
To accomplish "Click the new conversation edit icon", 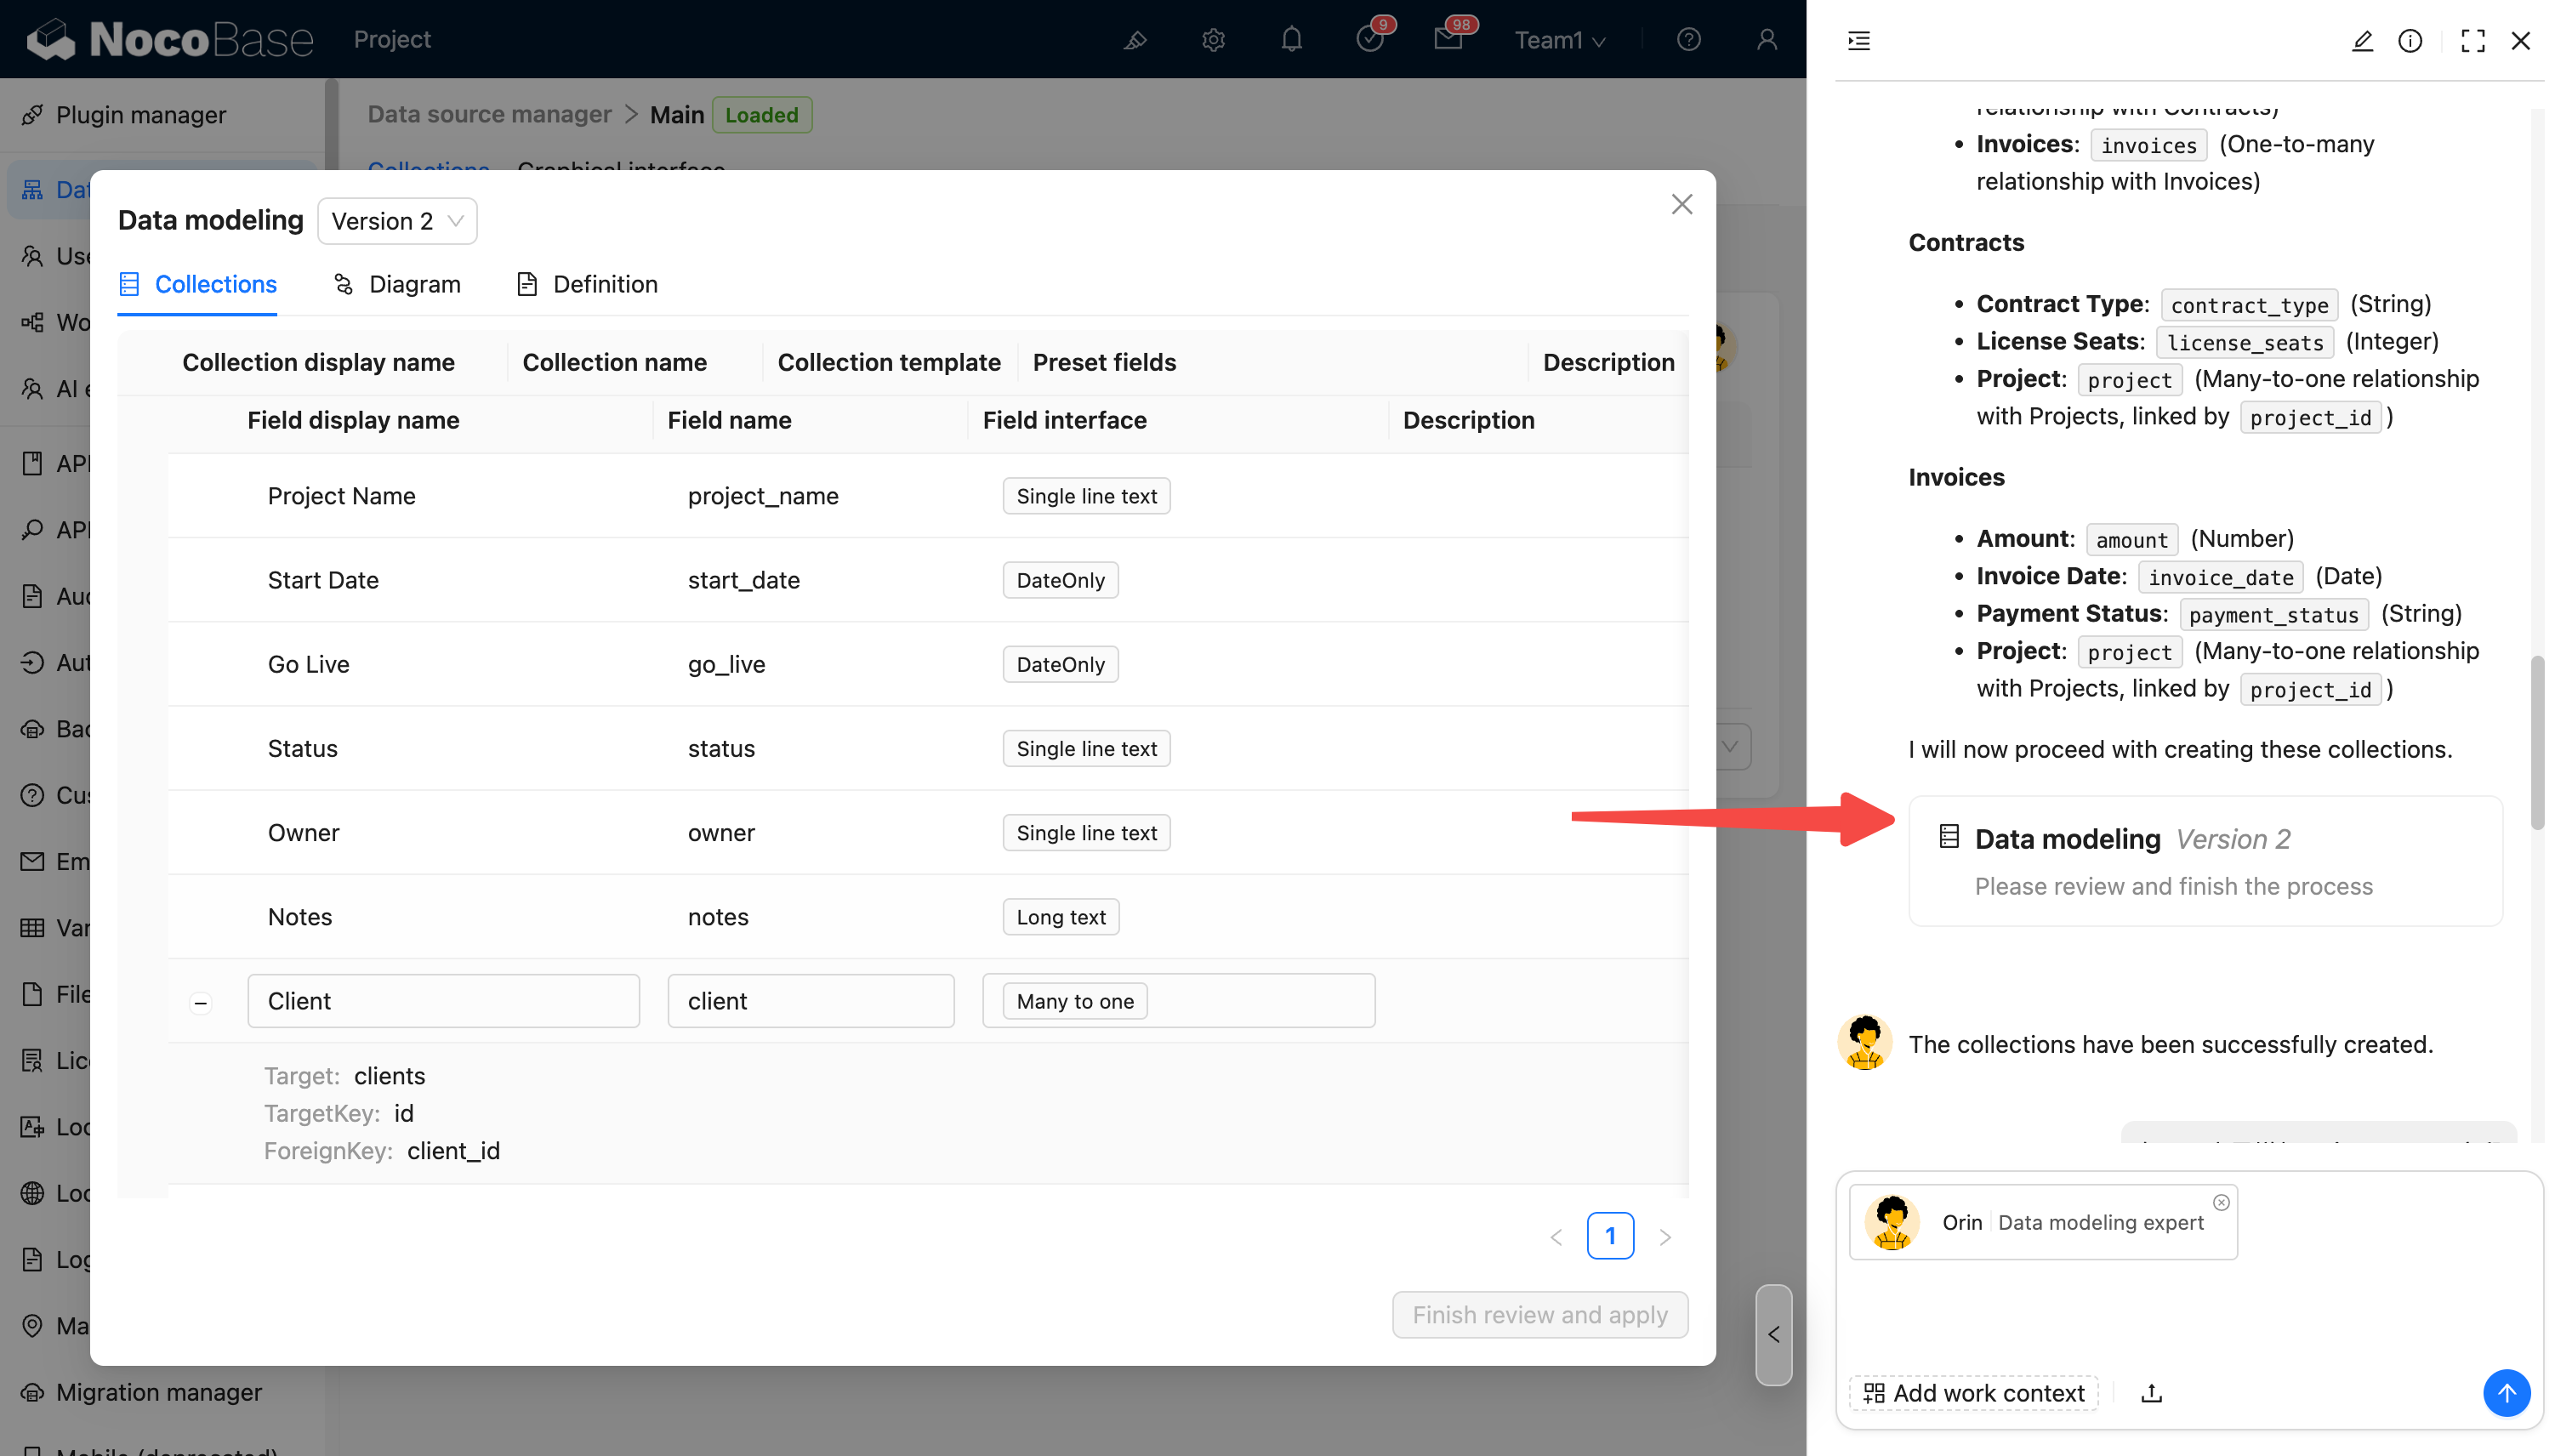I will [x=2362, y=41].
